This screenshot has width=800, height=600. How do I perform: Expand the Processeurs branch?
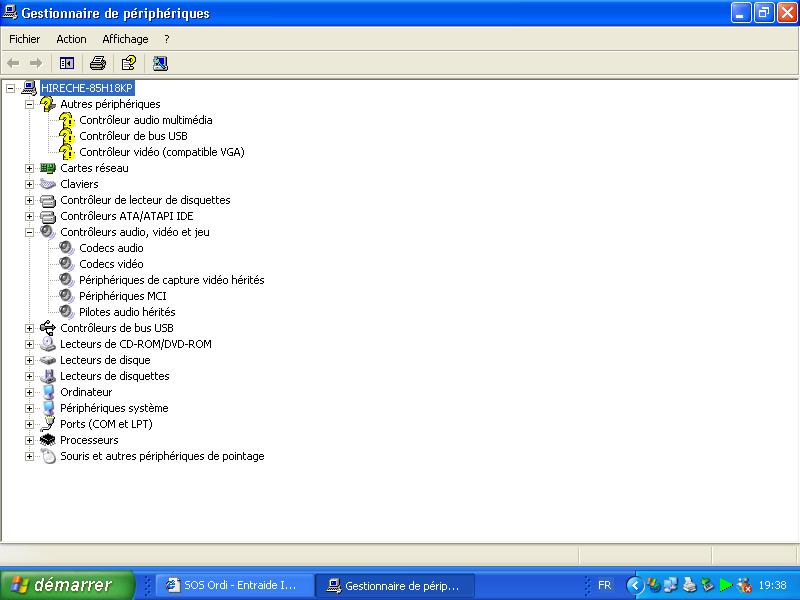click(x=30, y=440)
